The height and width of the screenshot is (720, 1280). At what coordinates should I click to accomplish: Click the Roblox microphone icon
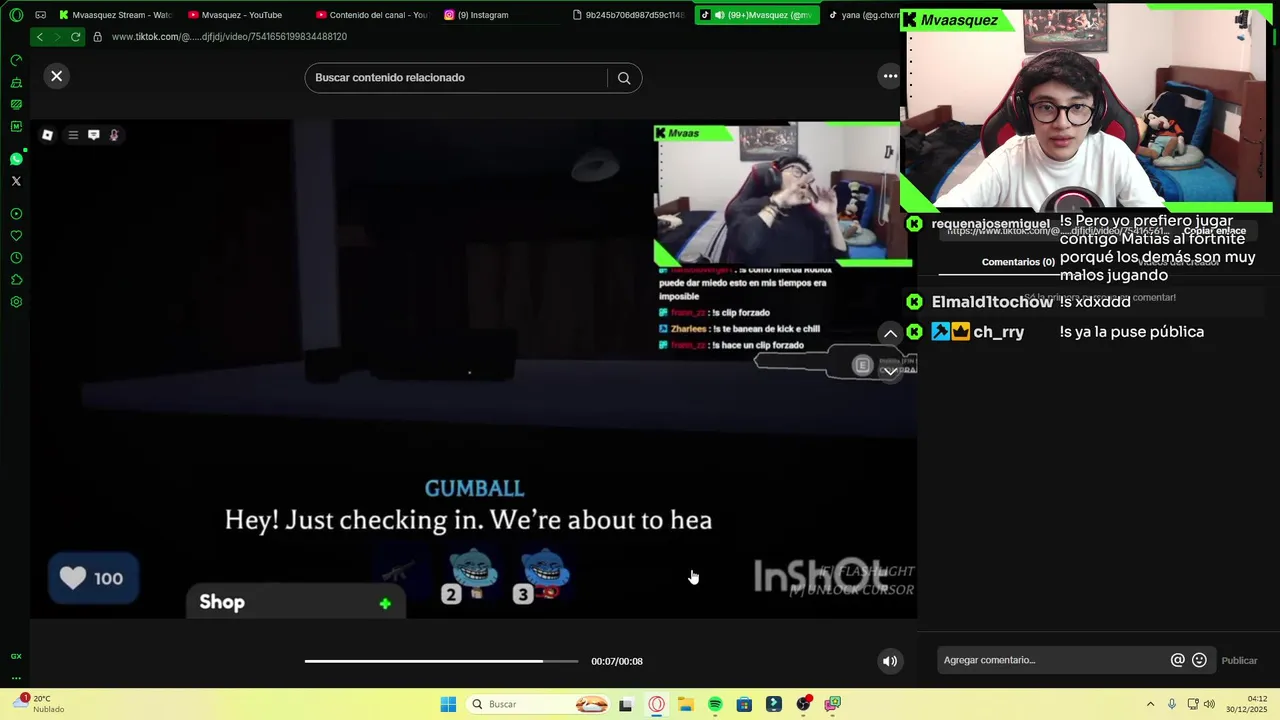point(114,135)
